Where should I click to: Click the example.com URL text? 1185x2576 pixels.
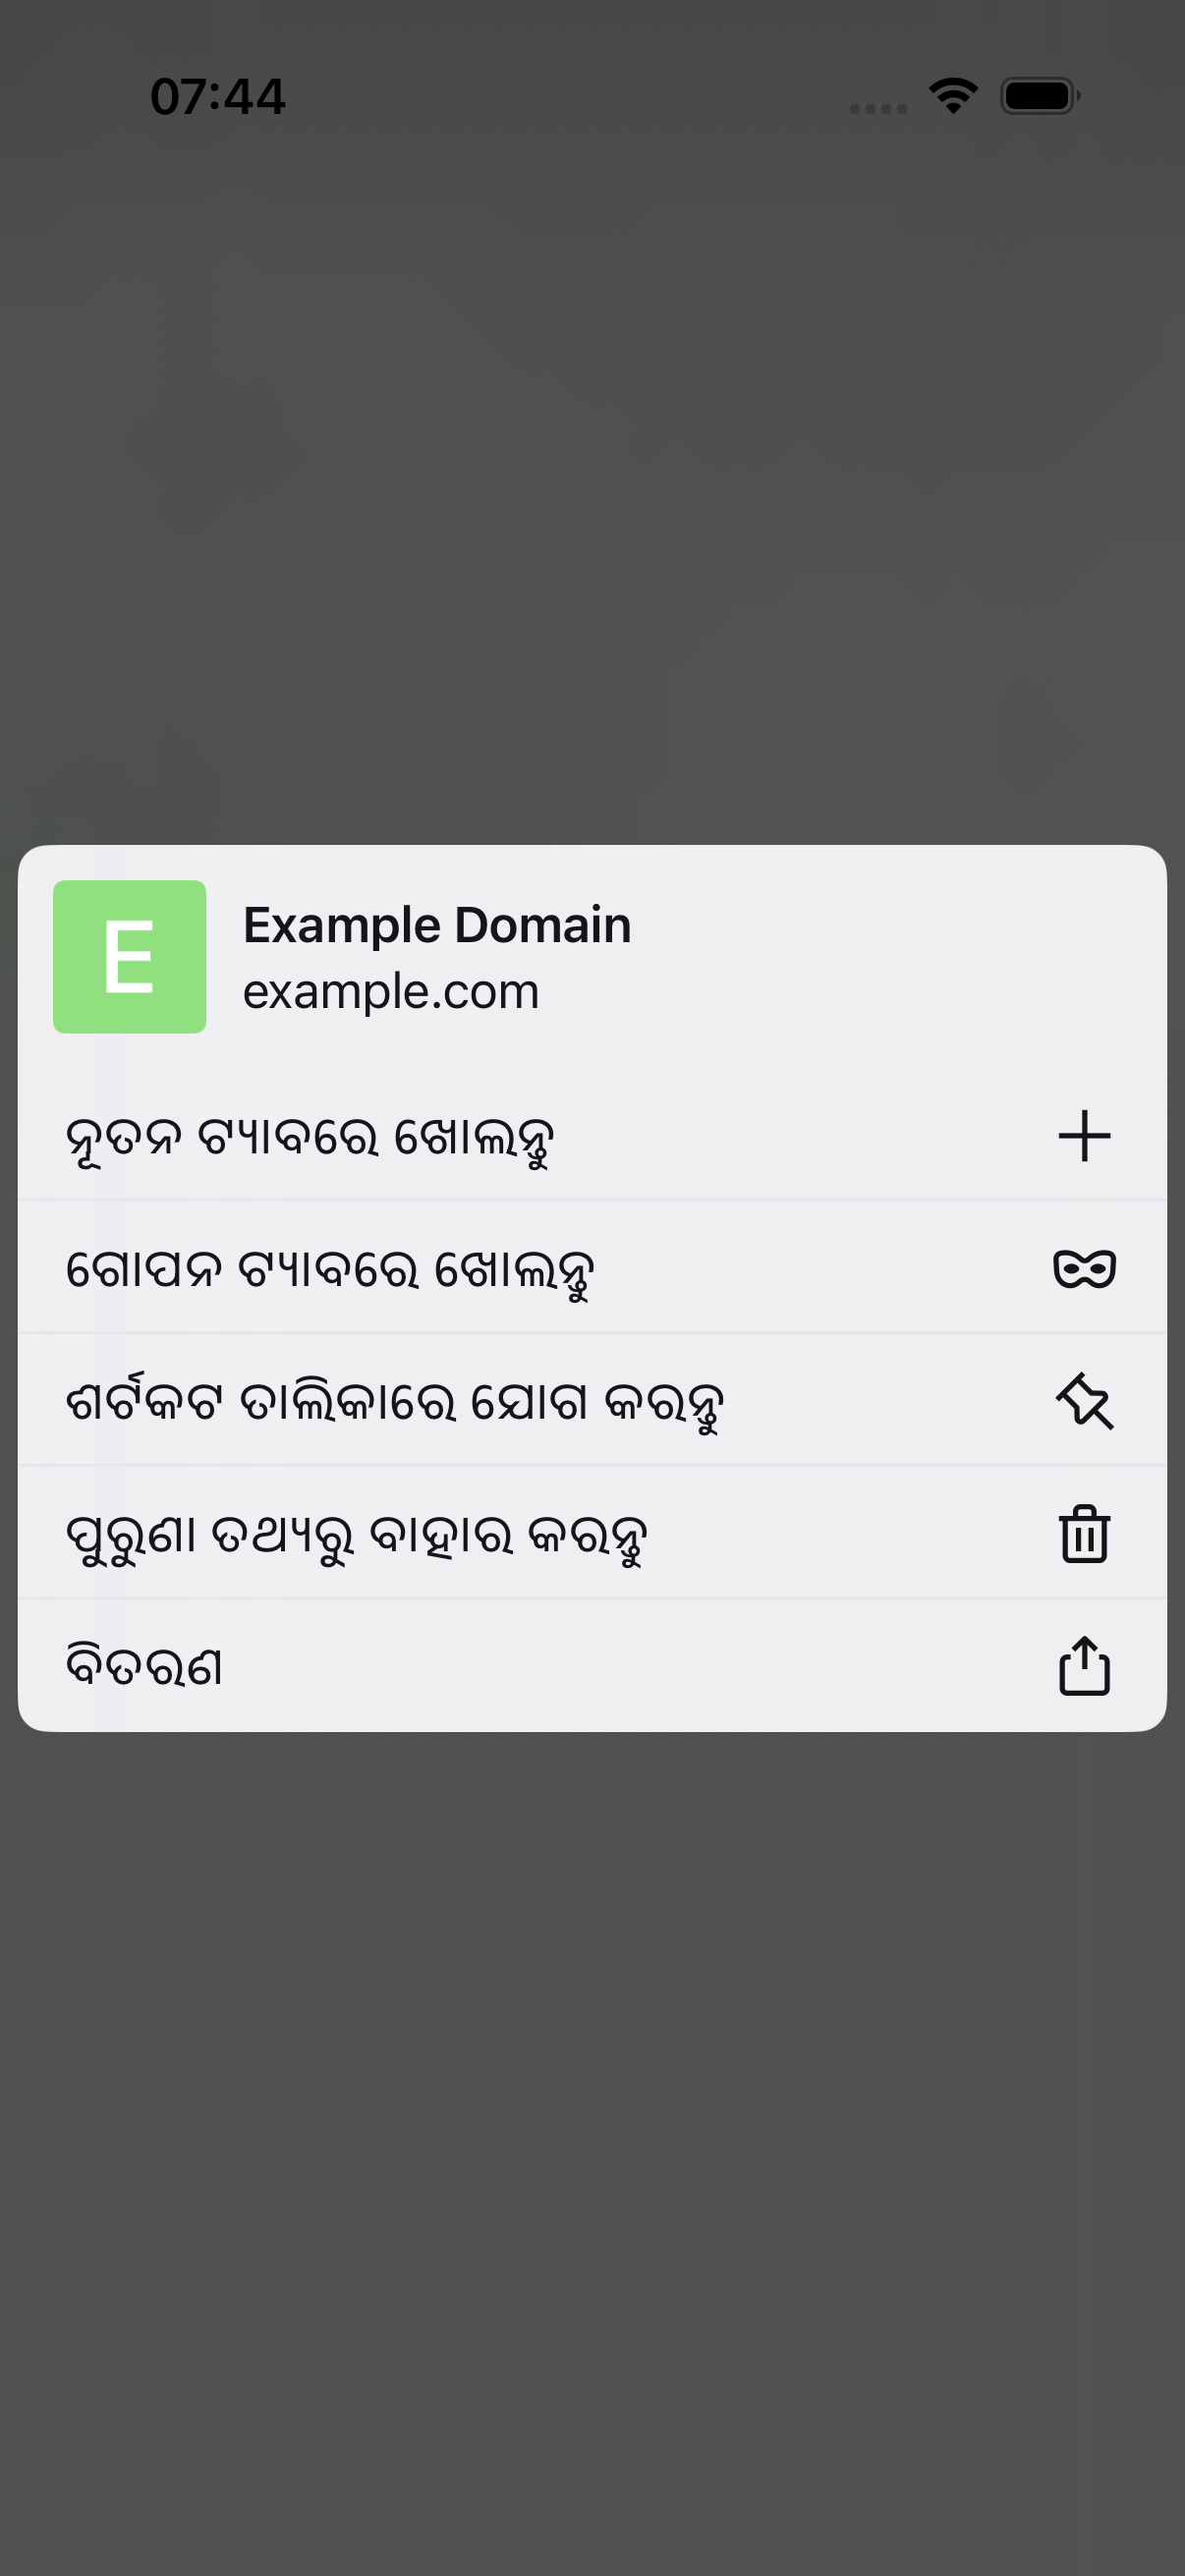point(391,992)
